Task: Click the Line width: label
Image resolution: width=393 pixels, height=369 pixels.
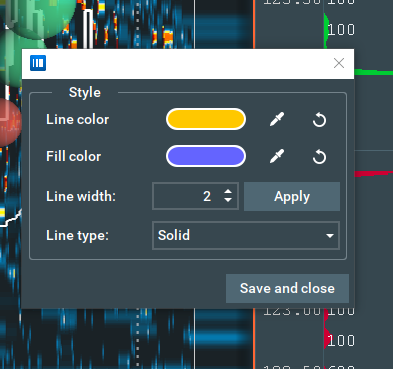Action: (81, 196)
